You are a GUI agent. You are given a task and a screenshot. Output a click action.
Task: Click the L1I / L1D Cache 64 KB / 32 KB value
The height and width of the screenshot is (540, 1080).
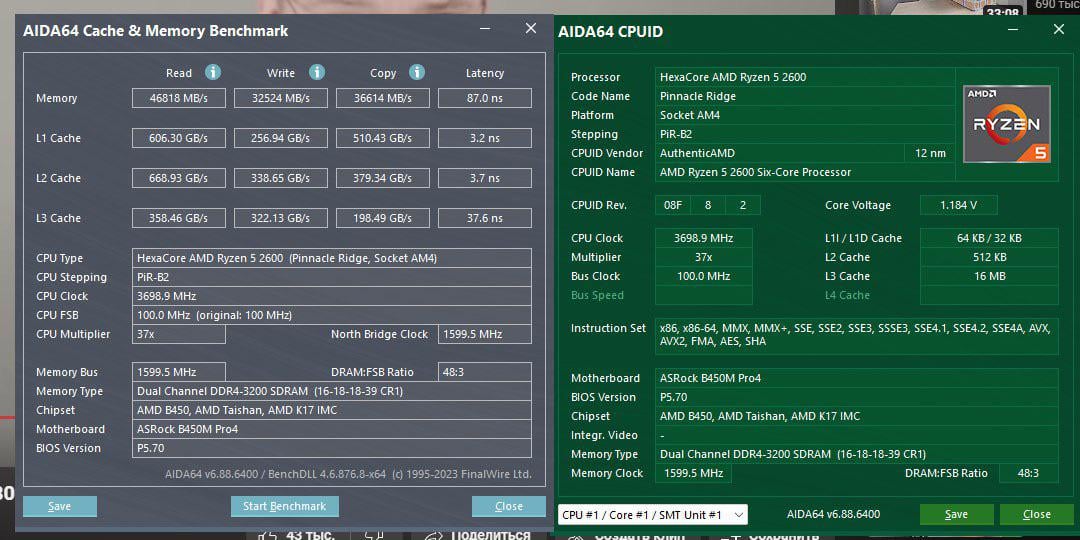coord(989,238)
